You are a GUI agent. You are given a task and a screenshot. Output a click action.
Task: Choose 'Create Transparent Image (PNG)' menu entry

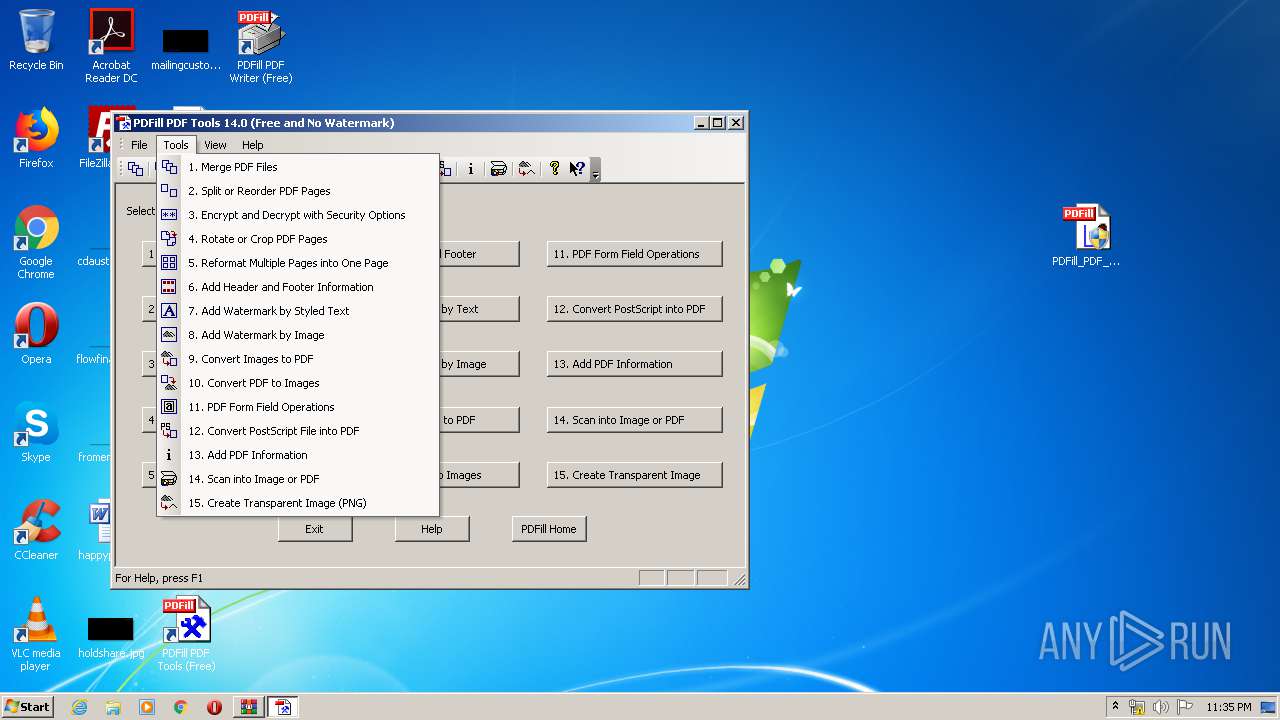point(298,503)
